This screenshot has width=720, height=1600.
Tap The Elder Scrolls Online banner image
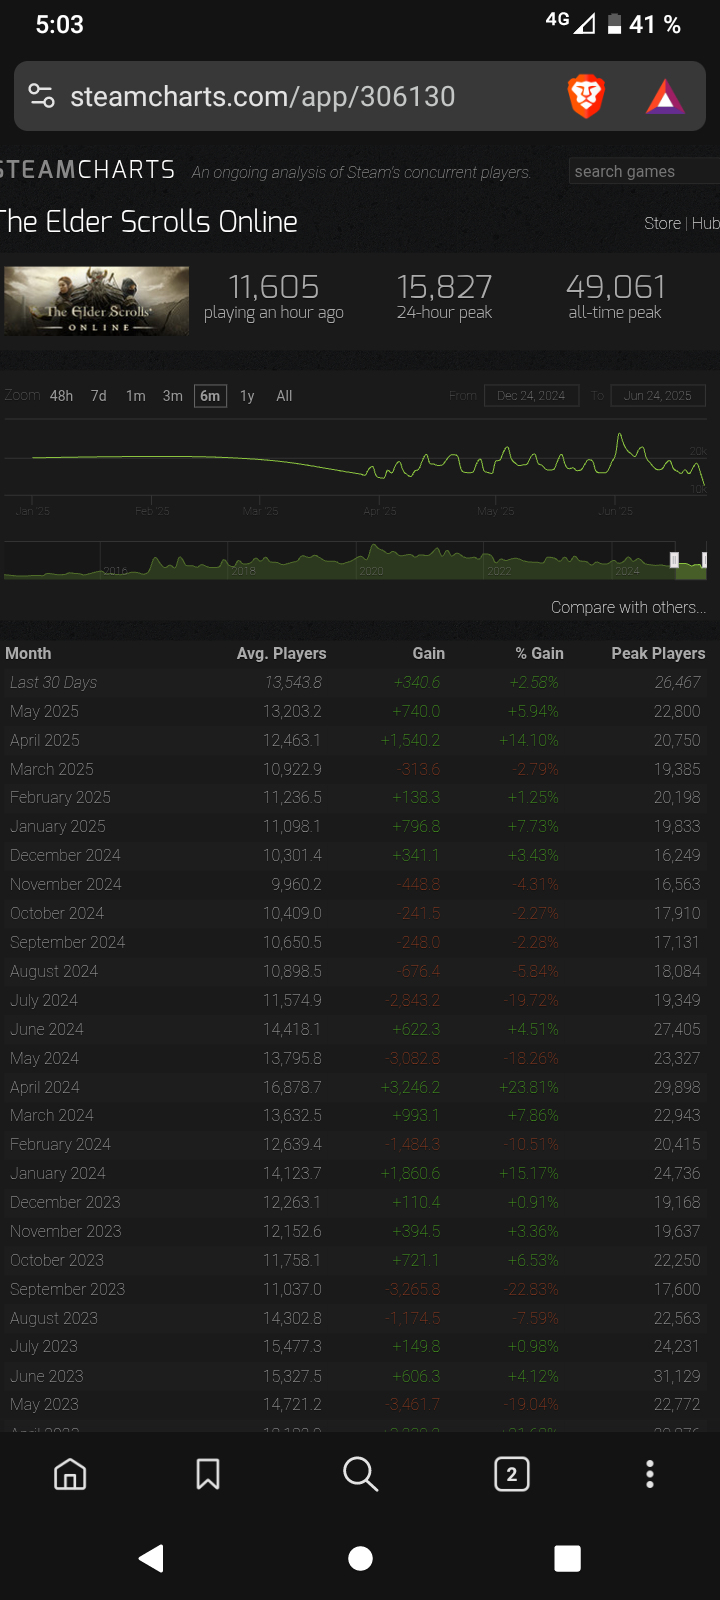[x=96, y=301]
